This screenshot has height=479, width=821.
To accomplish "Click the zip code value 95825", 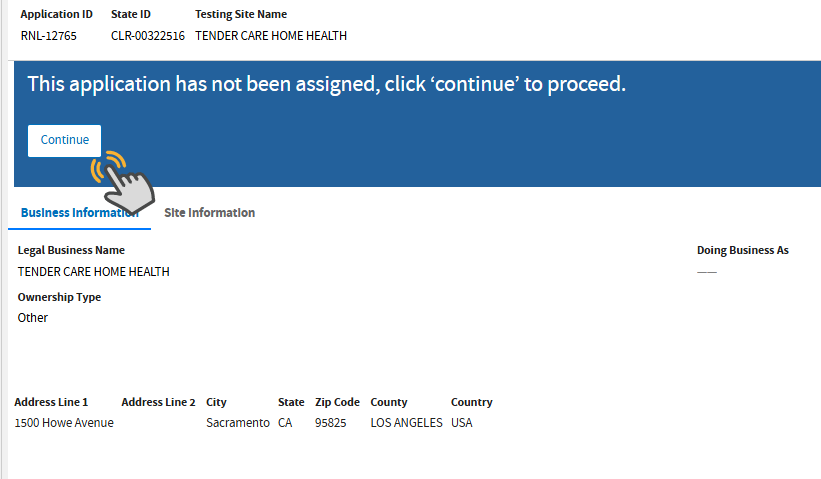I will pos(330,423).
